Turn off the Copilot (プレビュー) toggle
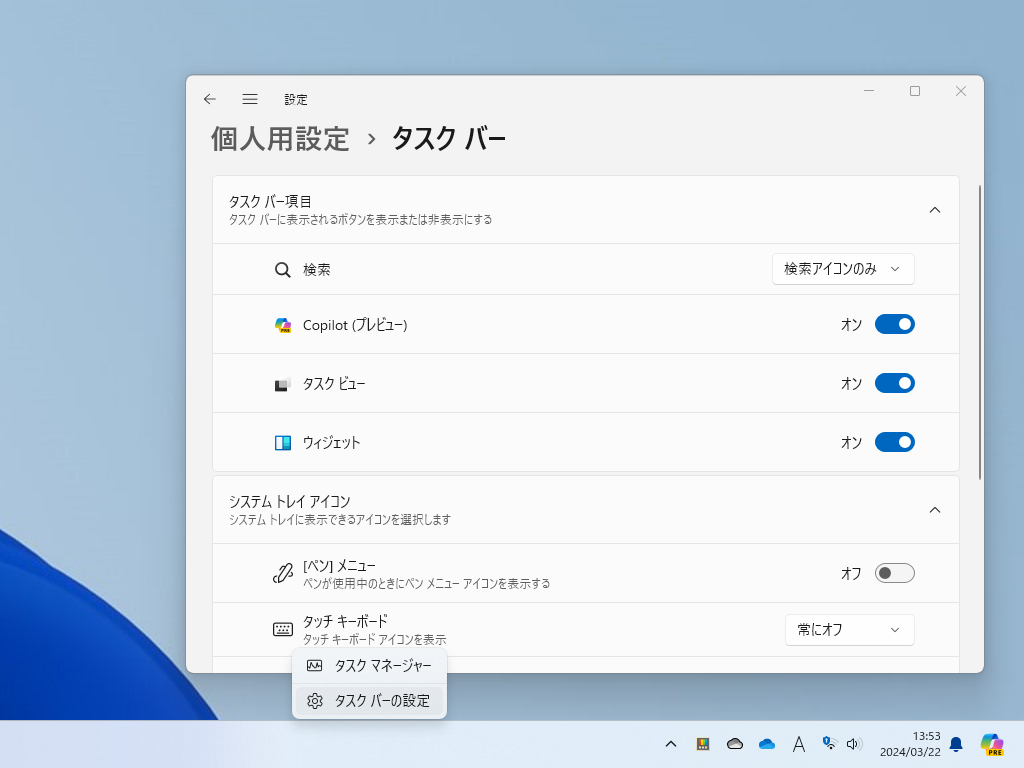Image resolution: width=1024 pixels, height=768 pixels. tap(895, 324)
